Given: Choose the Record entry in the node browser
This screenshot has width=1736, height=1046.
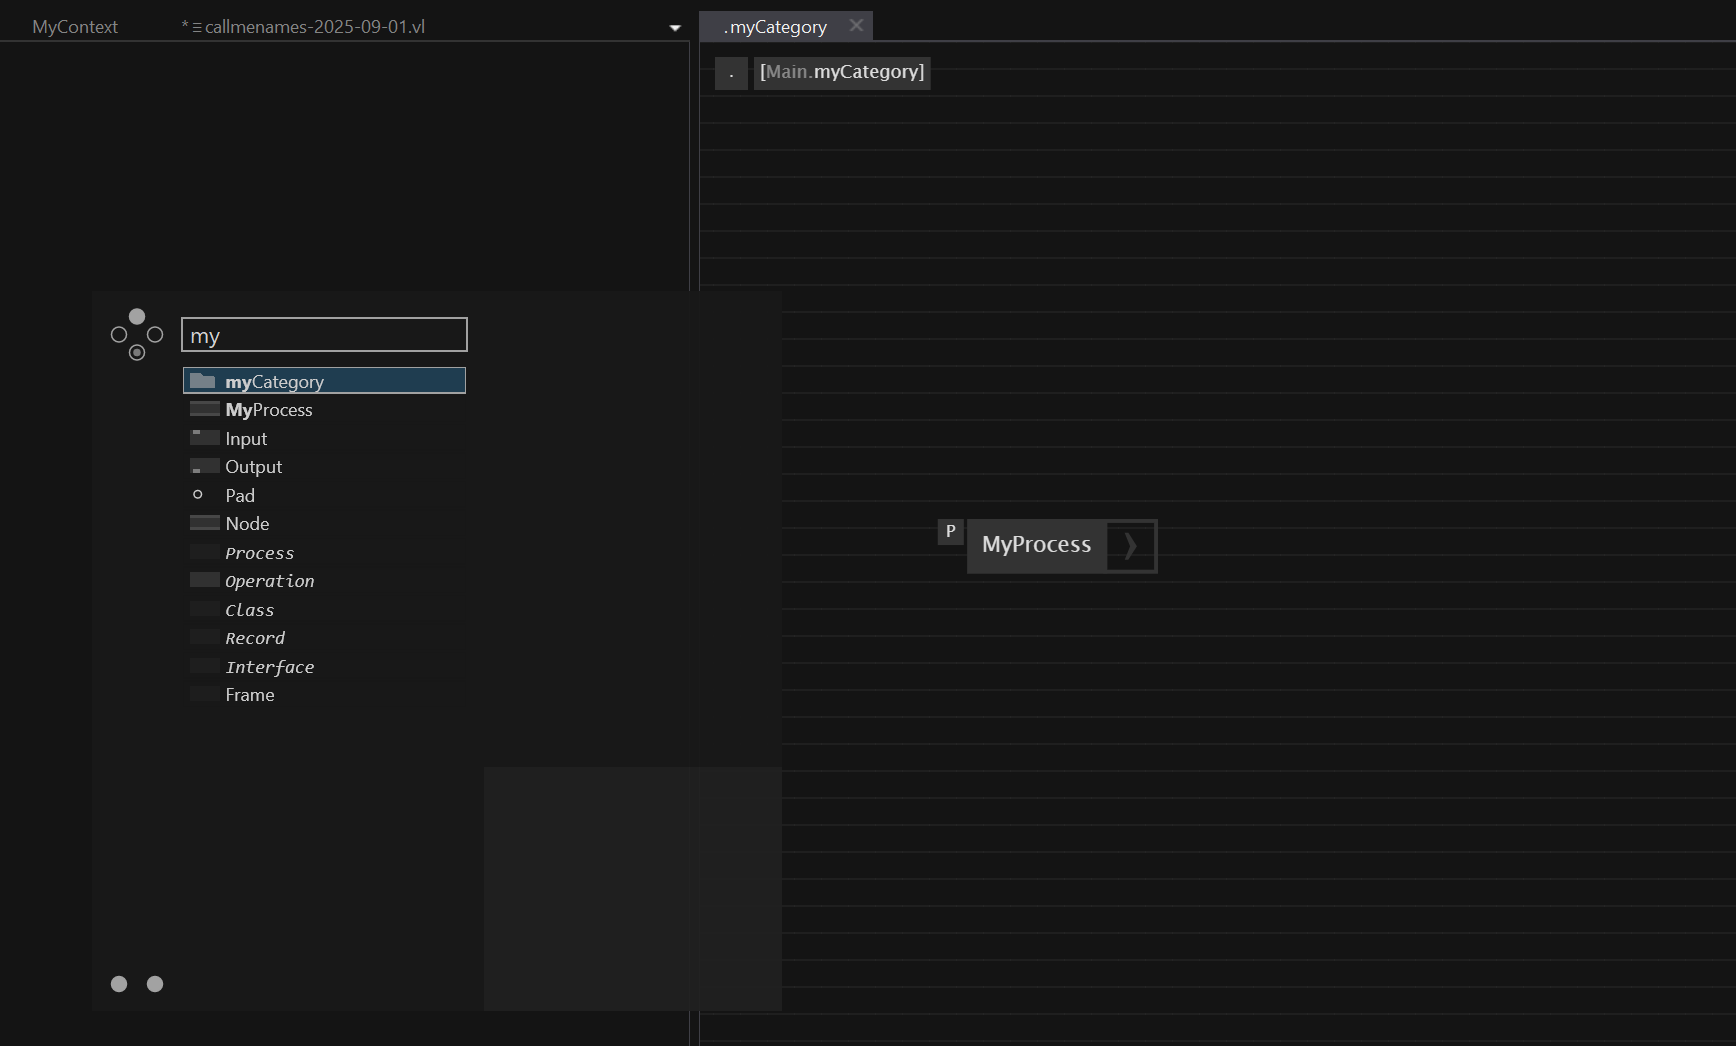Looking at the screenshot, I should 255,638.
